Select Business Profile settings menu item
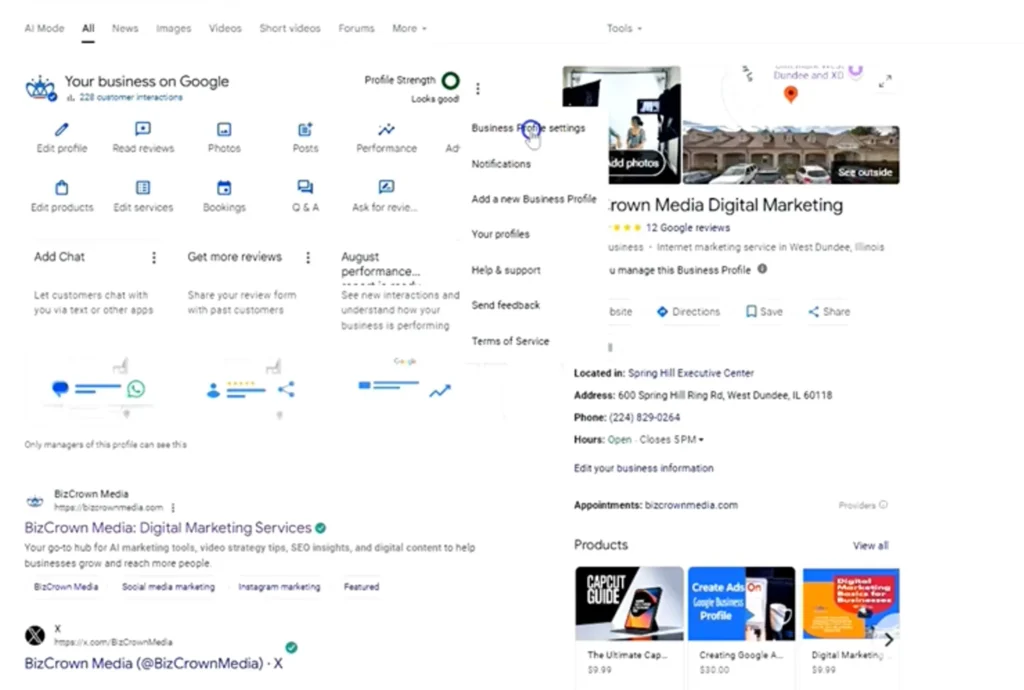The width and height of the screenshot is (1024, 690). point(528,128)
